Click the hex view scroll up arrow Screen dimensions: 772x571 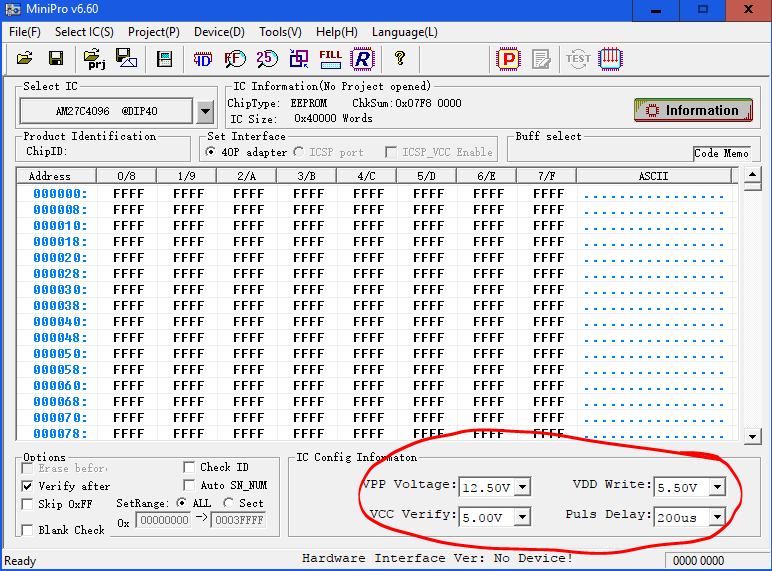point(752,175)
